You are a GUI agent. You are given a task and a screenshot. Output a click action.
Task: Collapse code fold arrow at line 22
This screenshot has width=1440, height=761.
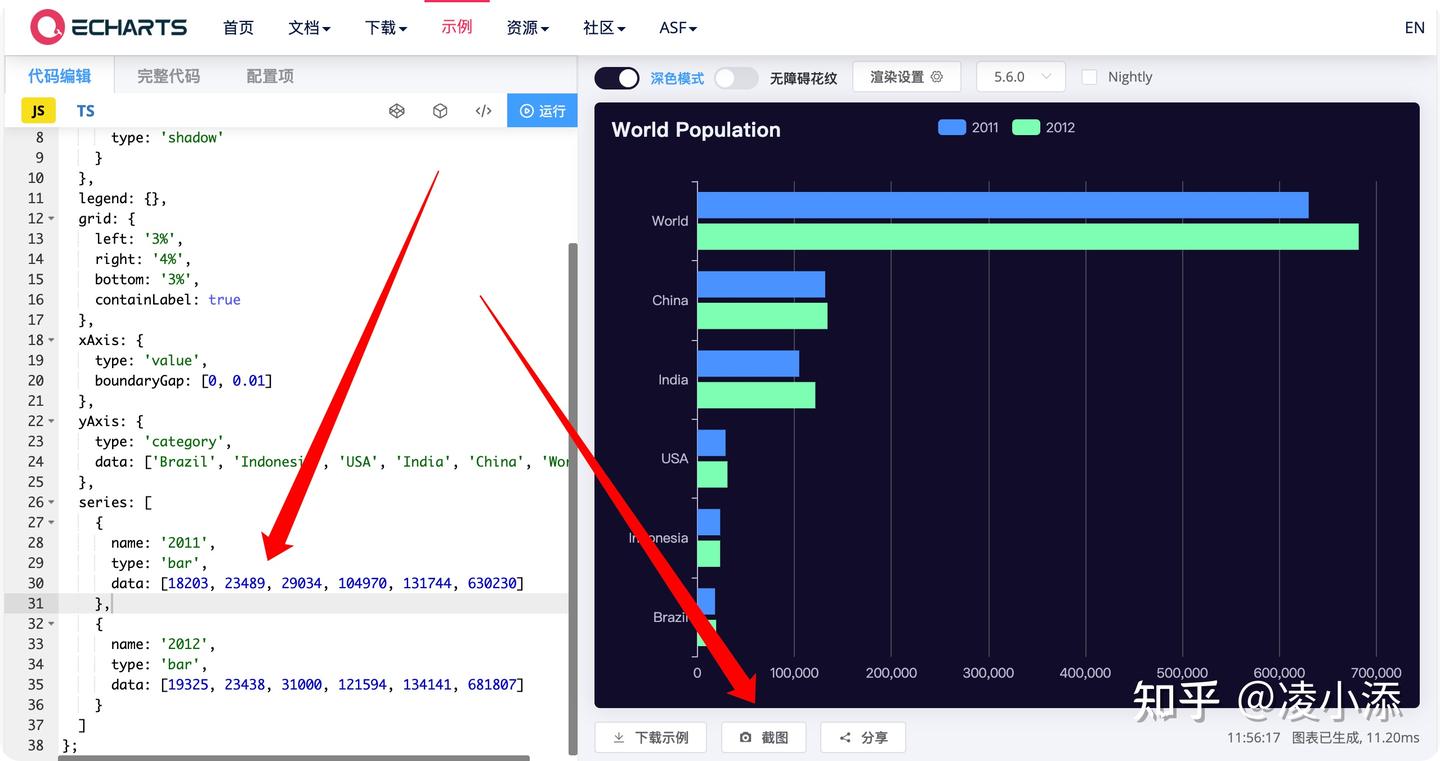tap(52, 421)
